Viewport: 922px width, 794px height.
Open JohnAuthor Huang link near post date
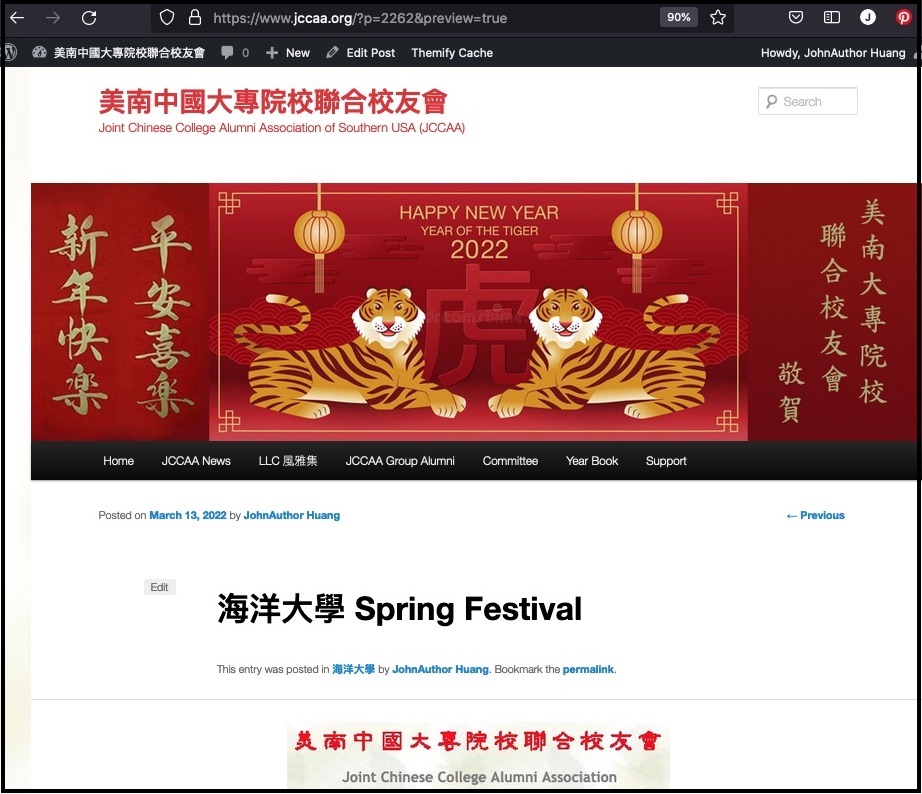pyautogui.click(x=292, y=515)
